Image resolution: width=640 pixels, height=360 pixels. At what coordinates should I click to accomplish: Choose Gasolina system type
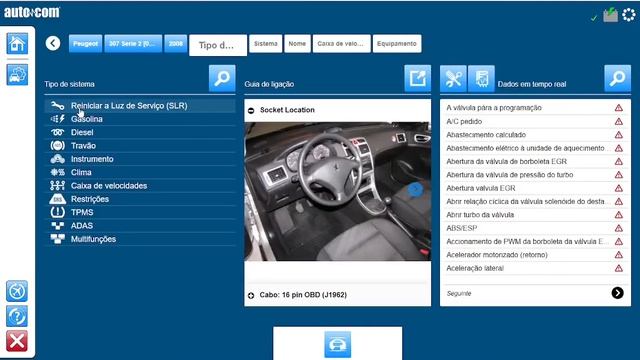tap(140, 119)
